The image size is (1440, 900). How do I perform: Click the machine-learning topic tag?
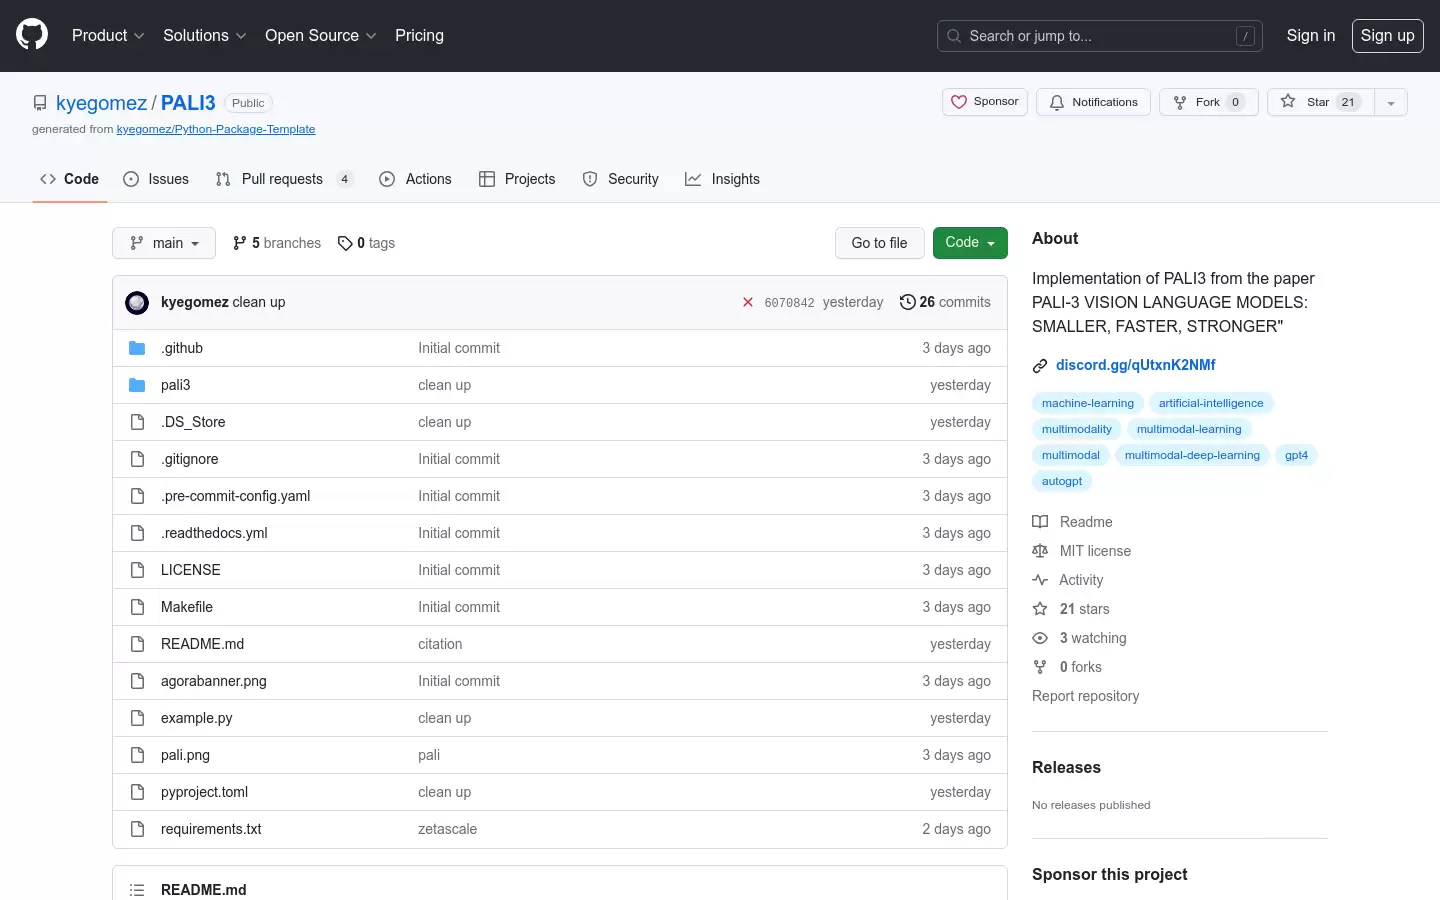1088,403
